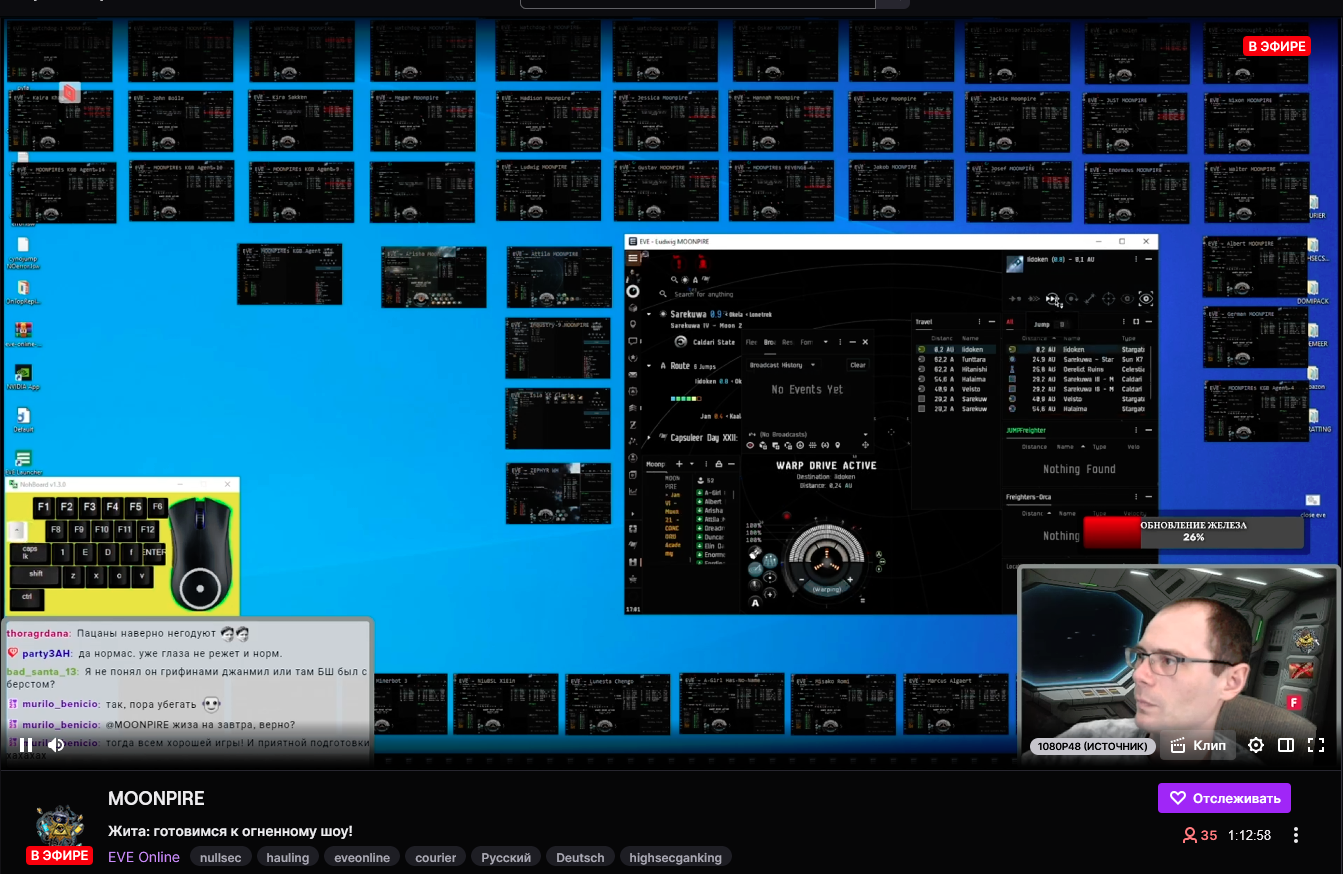The width and height of the screenshot is (1343, 874).
Task: Clear broadcast history with Clear button
Action: 858,365
